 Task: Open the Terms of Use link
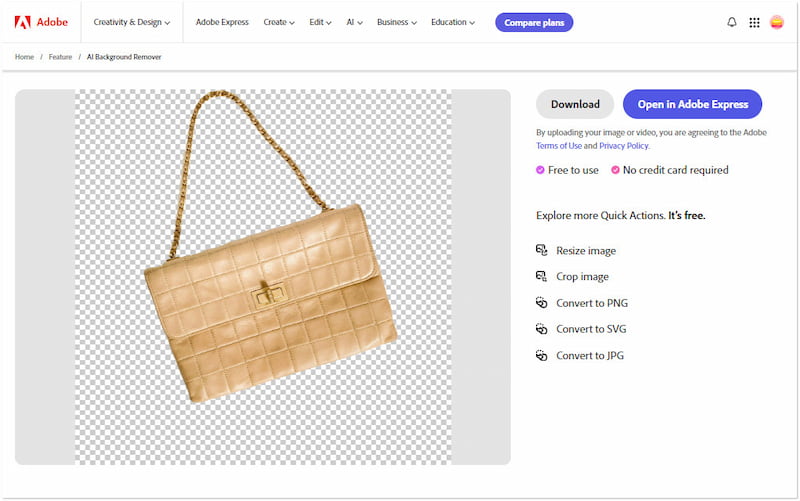pos(559,146)
